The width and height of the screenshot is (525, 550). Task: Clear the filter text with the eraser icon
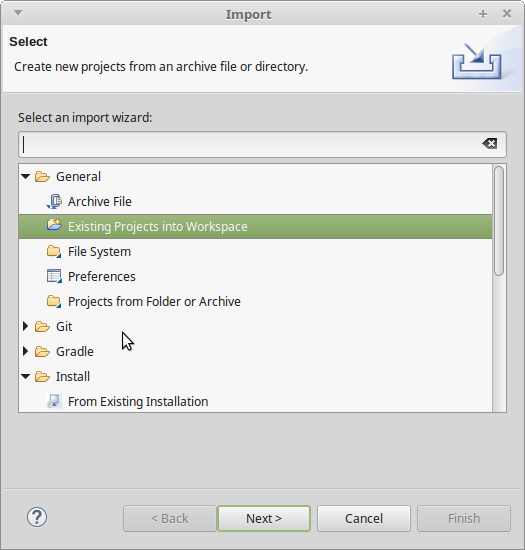coord(489,143)
